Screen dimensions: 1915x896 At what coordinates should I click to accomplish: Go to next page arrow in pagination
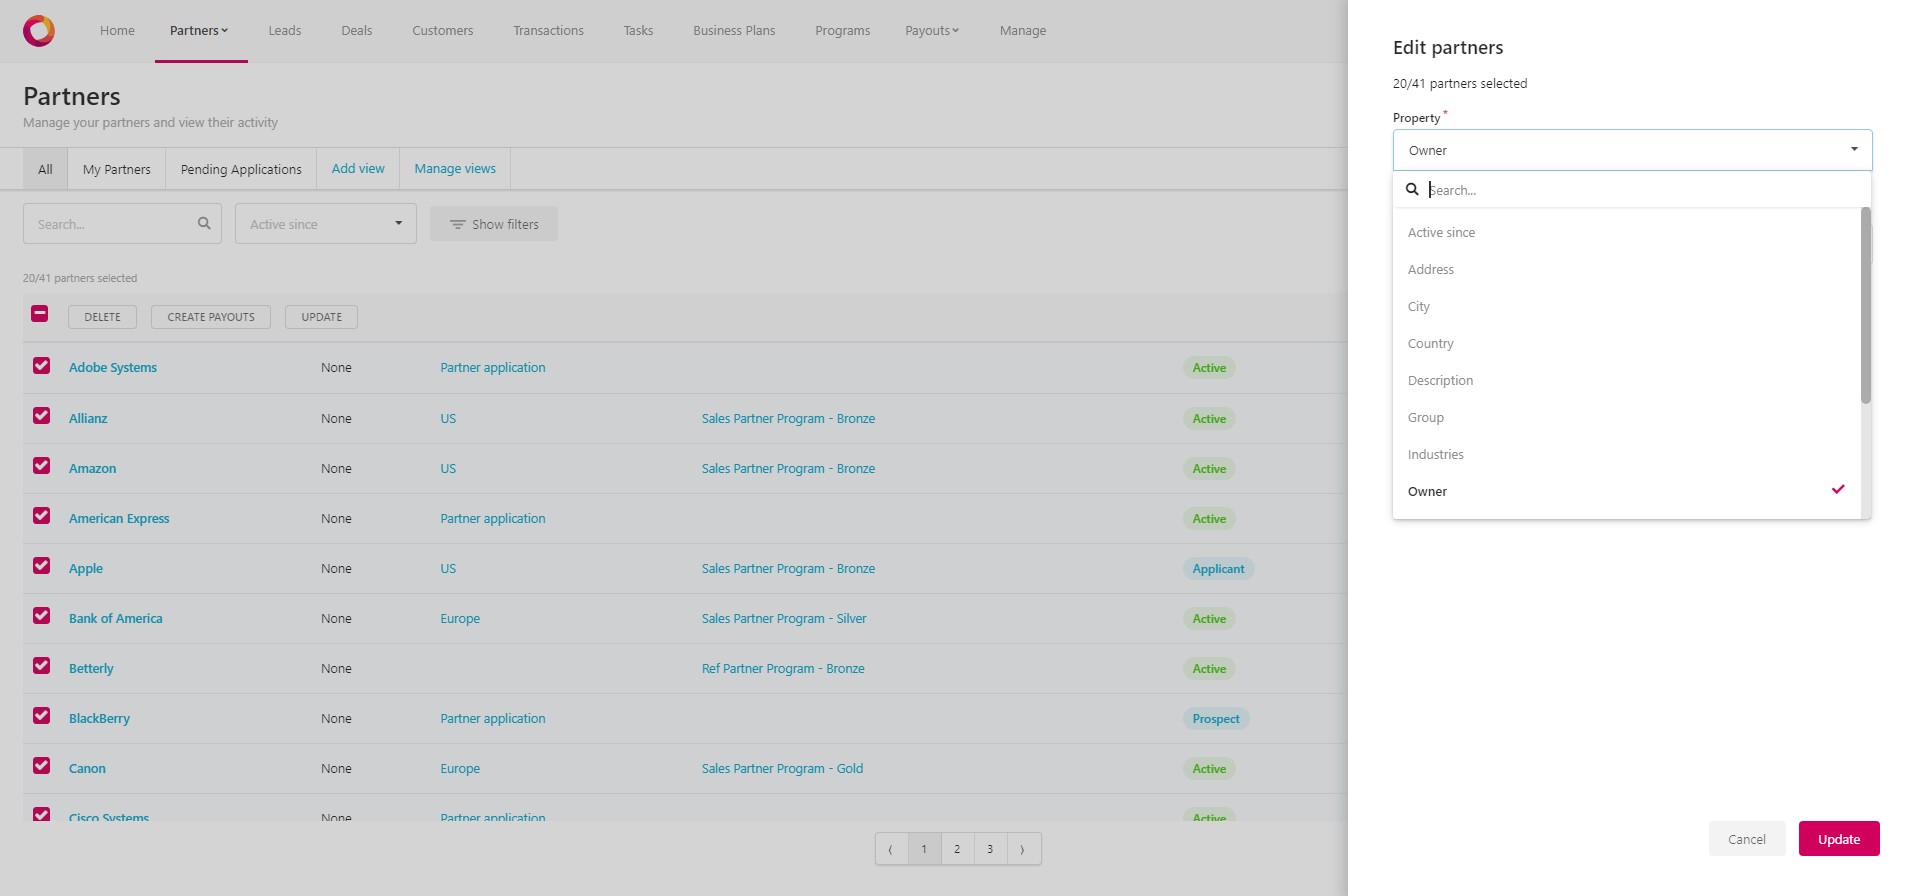click(x=1023, y=849)
